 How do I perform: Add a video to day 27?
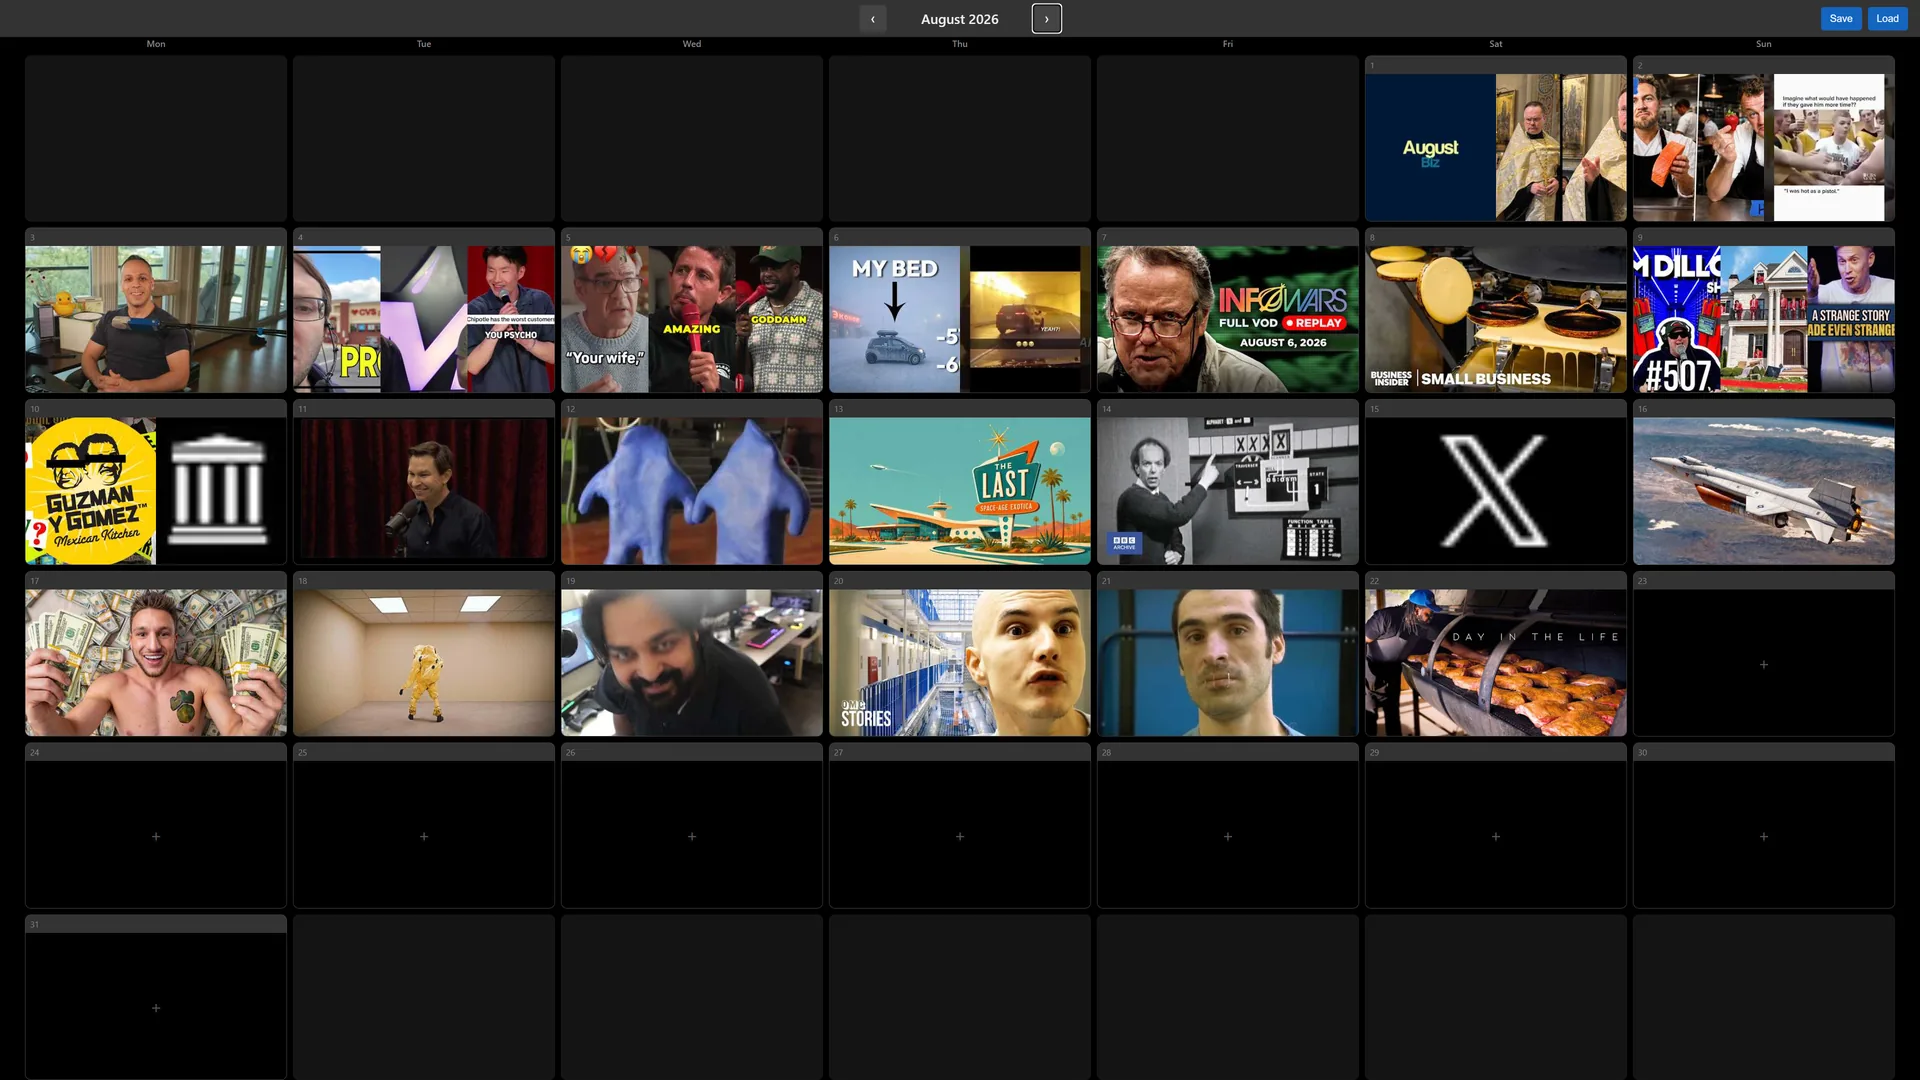pos(960,836)
